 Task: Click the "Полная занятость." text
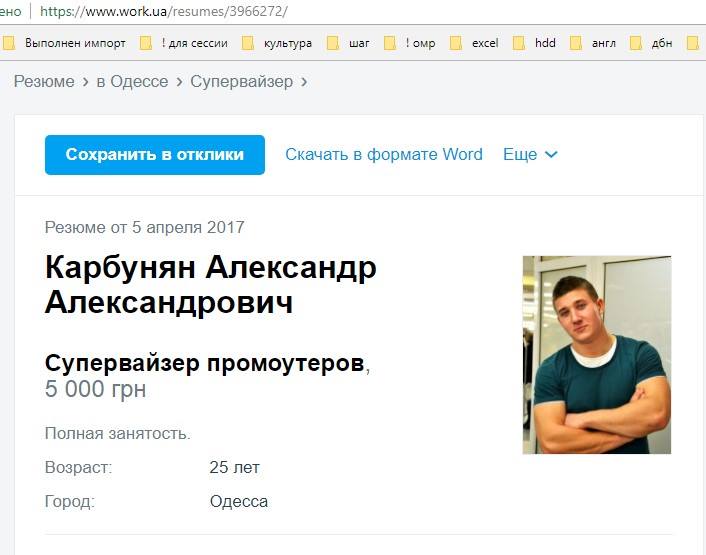pyautogui.click(x=118, y=433)
